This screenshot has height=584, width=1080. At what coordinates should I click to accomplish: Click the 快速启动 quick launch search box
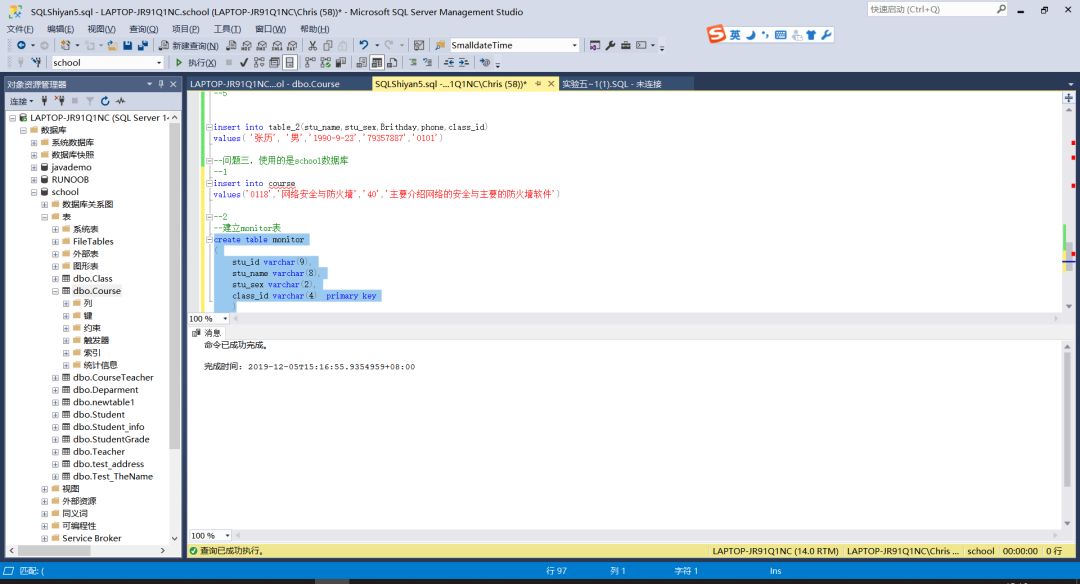(x=929, y=9)
